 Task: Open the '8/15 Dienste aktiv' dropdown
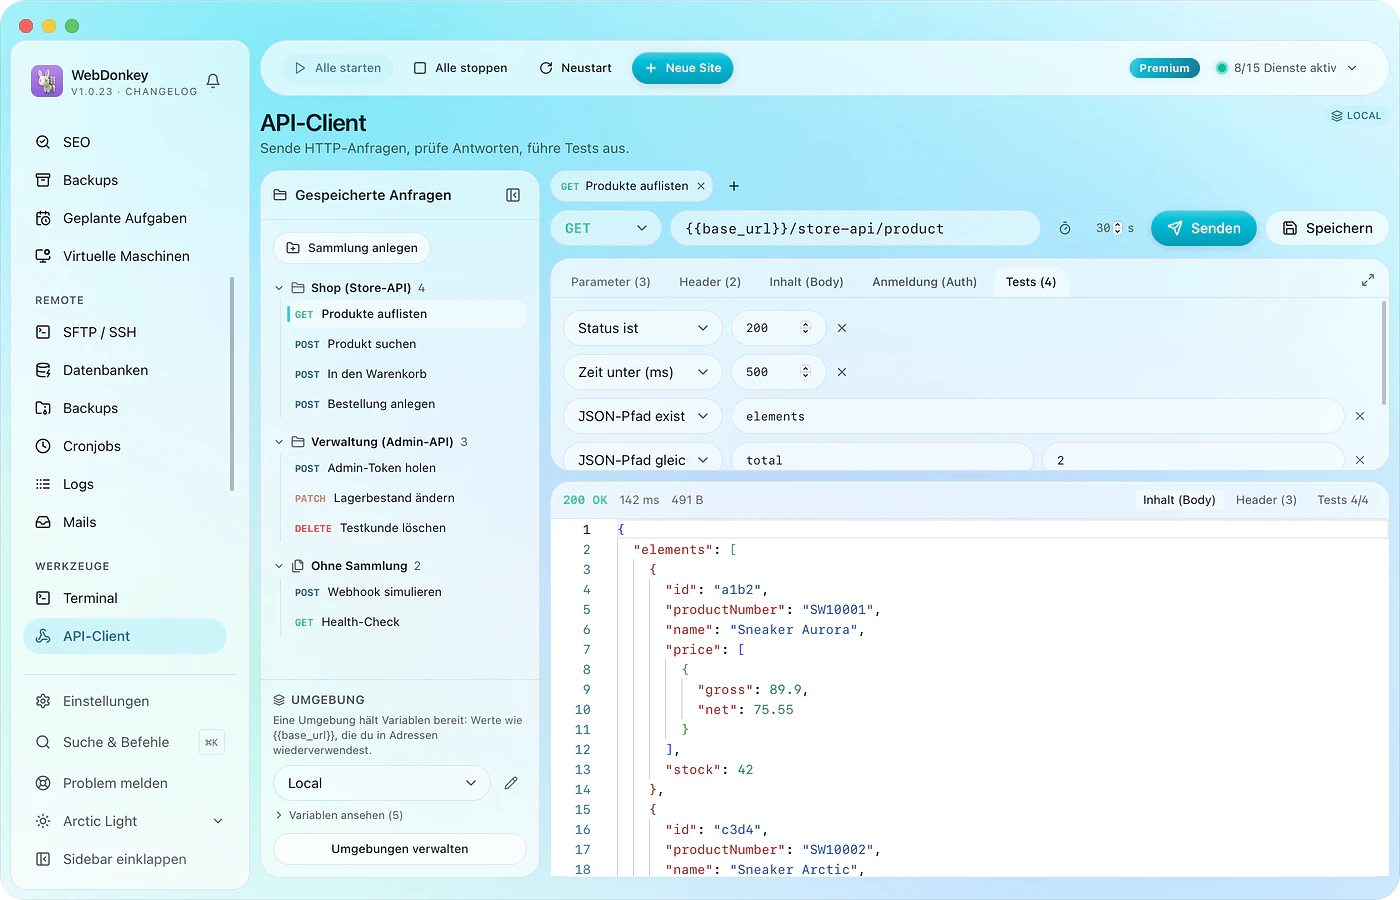[1287, 68]
